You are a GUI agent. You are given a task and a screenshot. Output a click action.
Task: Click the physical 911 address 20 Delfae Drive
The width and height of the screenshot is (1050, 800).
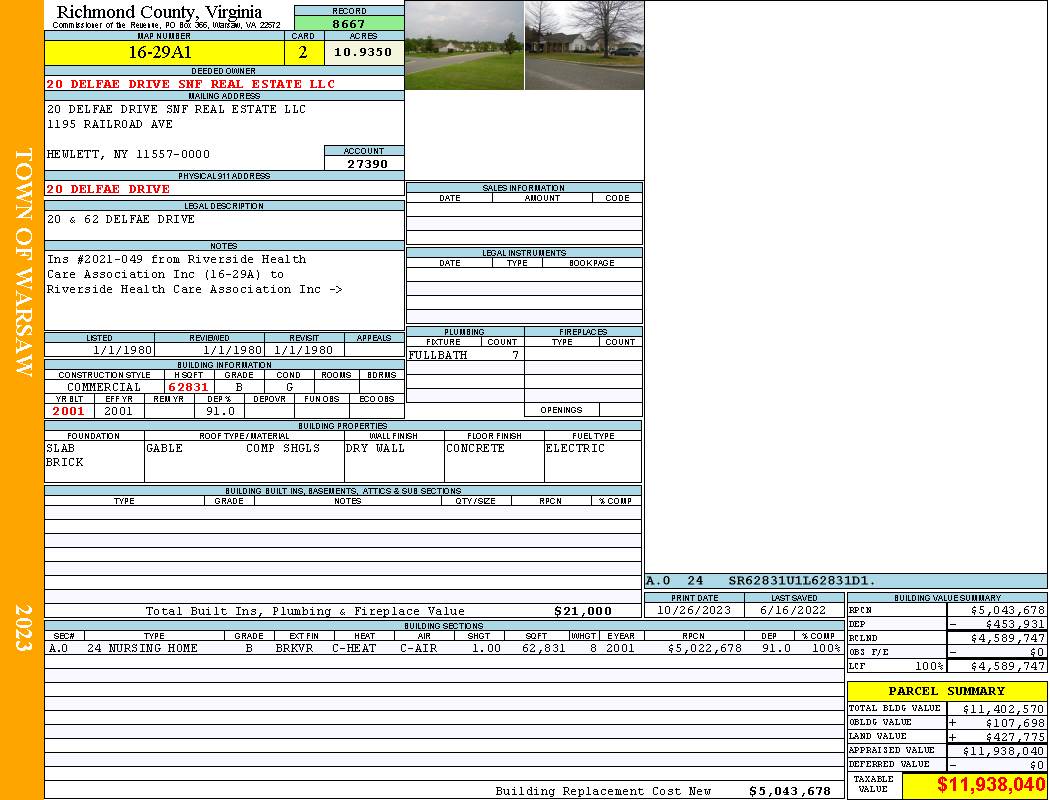click(x=108, y=188)
